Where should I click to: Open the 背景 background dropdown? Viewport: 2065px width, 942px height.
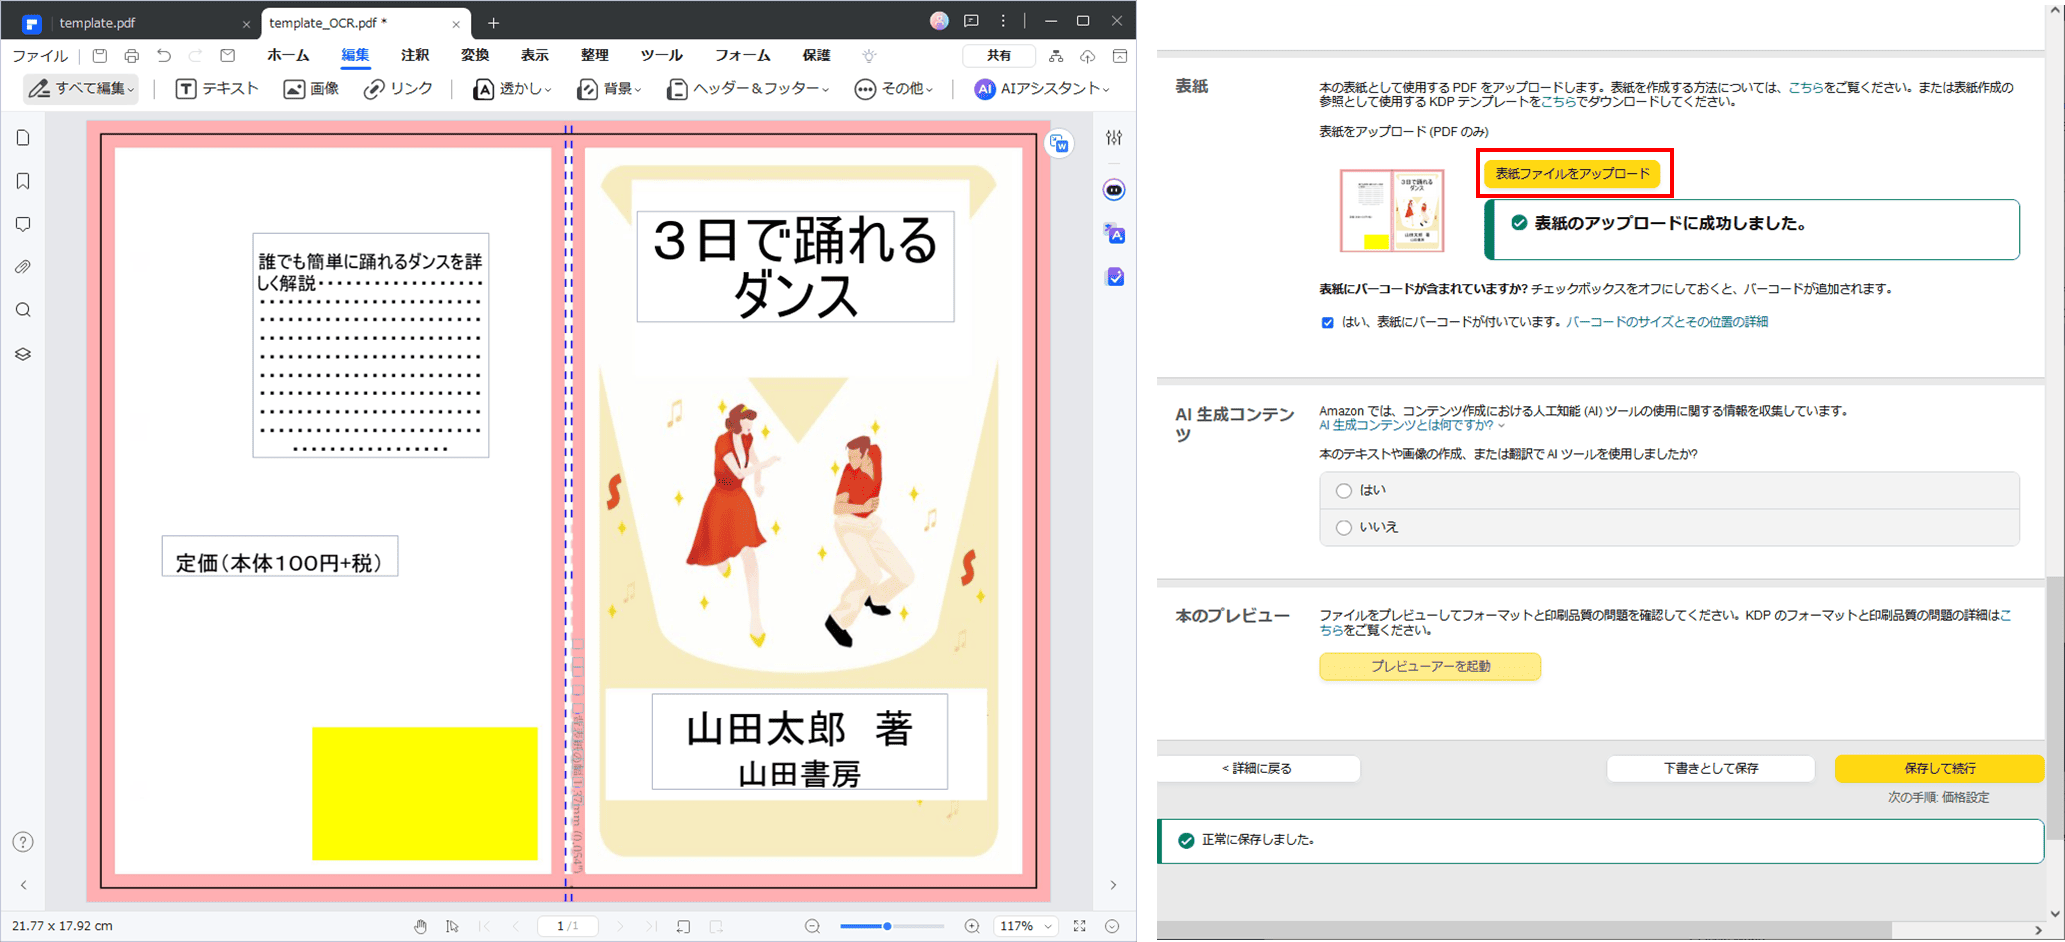coord(609,89)
